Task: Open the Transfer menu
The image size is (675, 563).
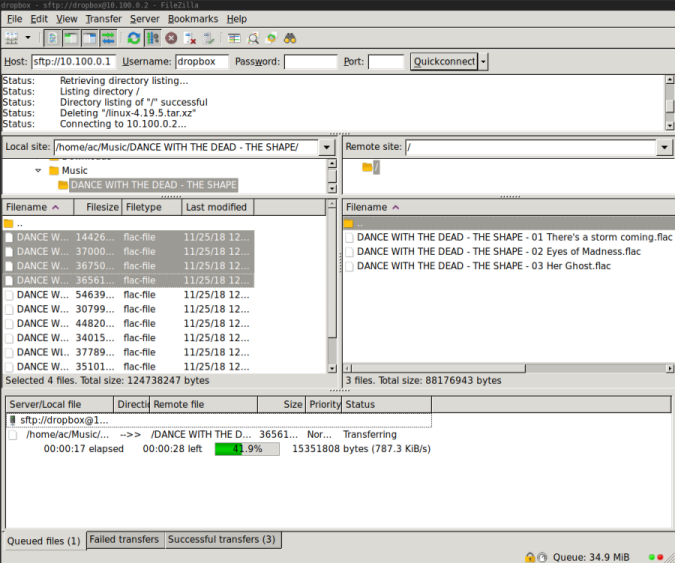Action: [103, 19]
